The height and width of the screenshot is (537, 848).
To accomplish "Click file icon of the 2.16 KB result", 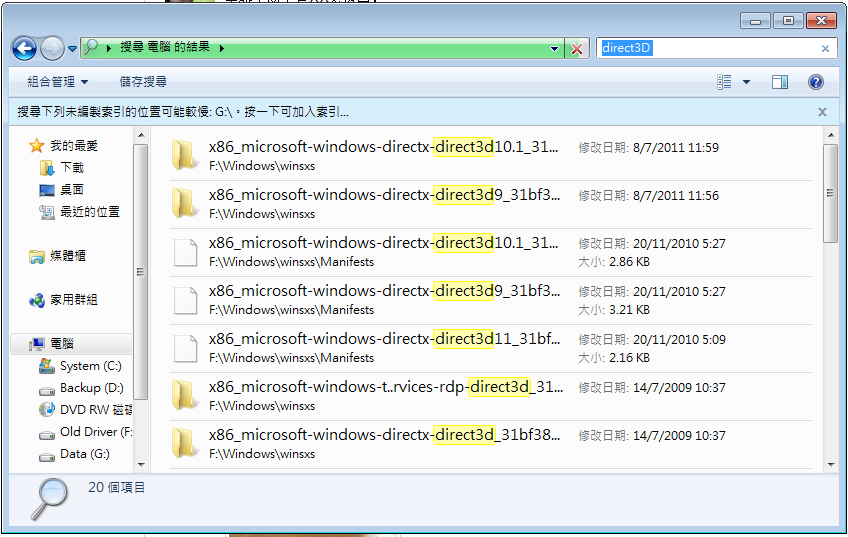I will [185, 349].
